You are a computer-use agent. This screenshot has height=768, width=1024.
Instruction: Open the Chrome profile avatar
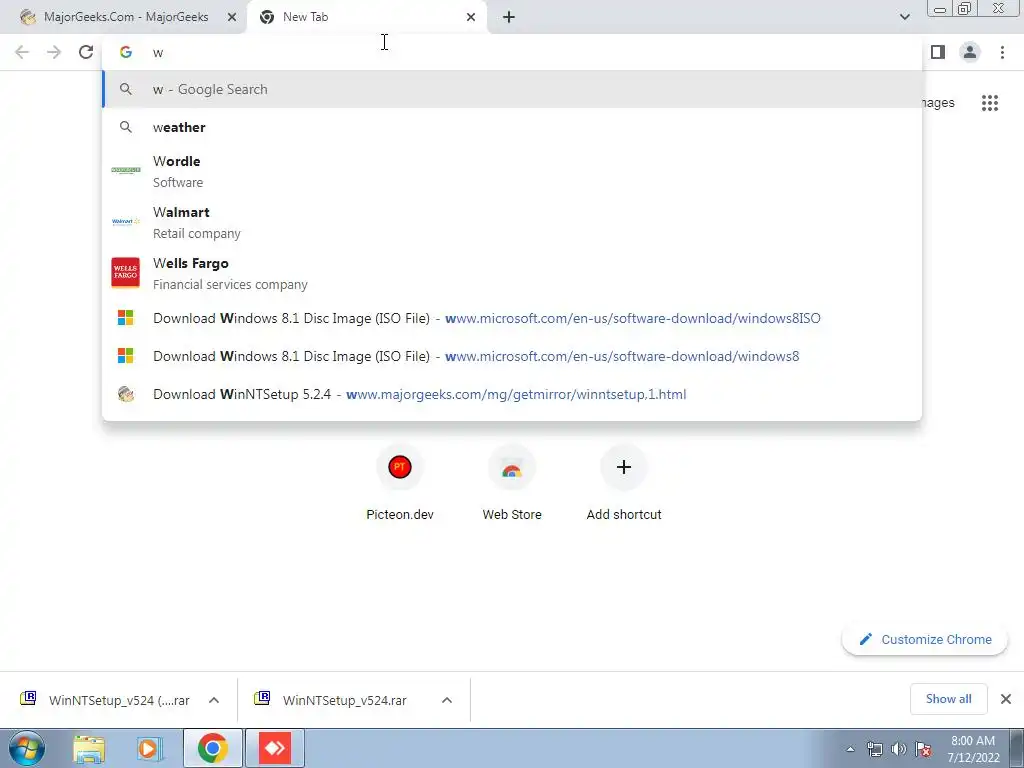click(x=970, y=52)
